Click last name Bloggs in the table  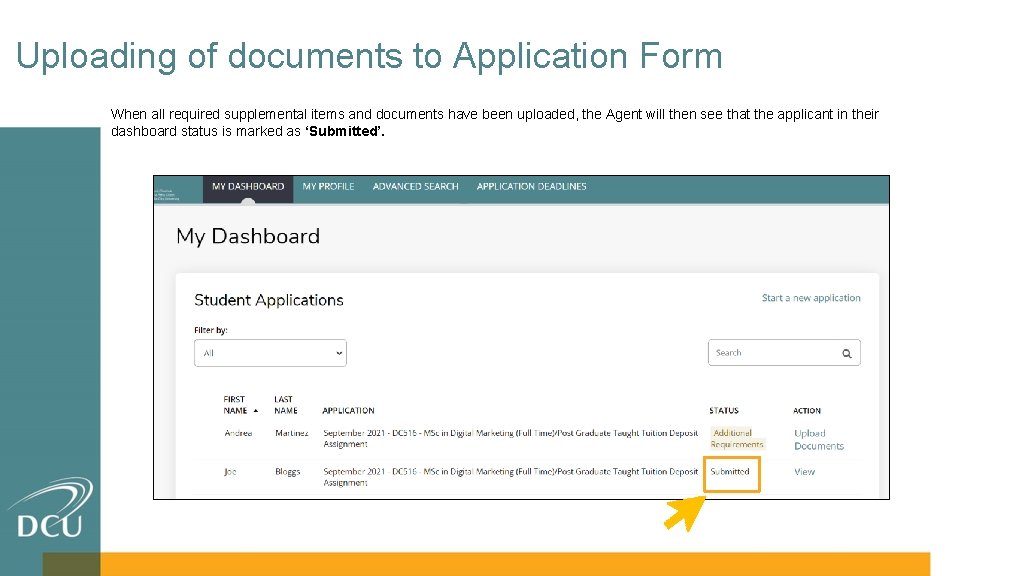[x=287, y=472]
